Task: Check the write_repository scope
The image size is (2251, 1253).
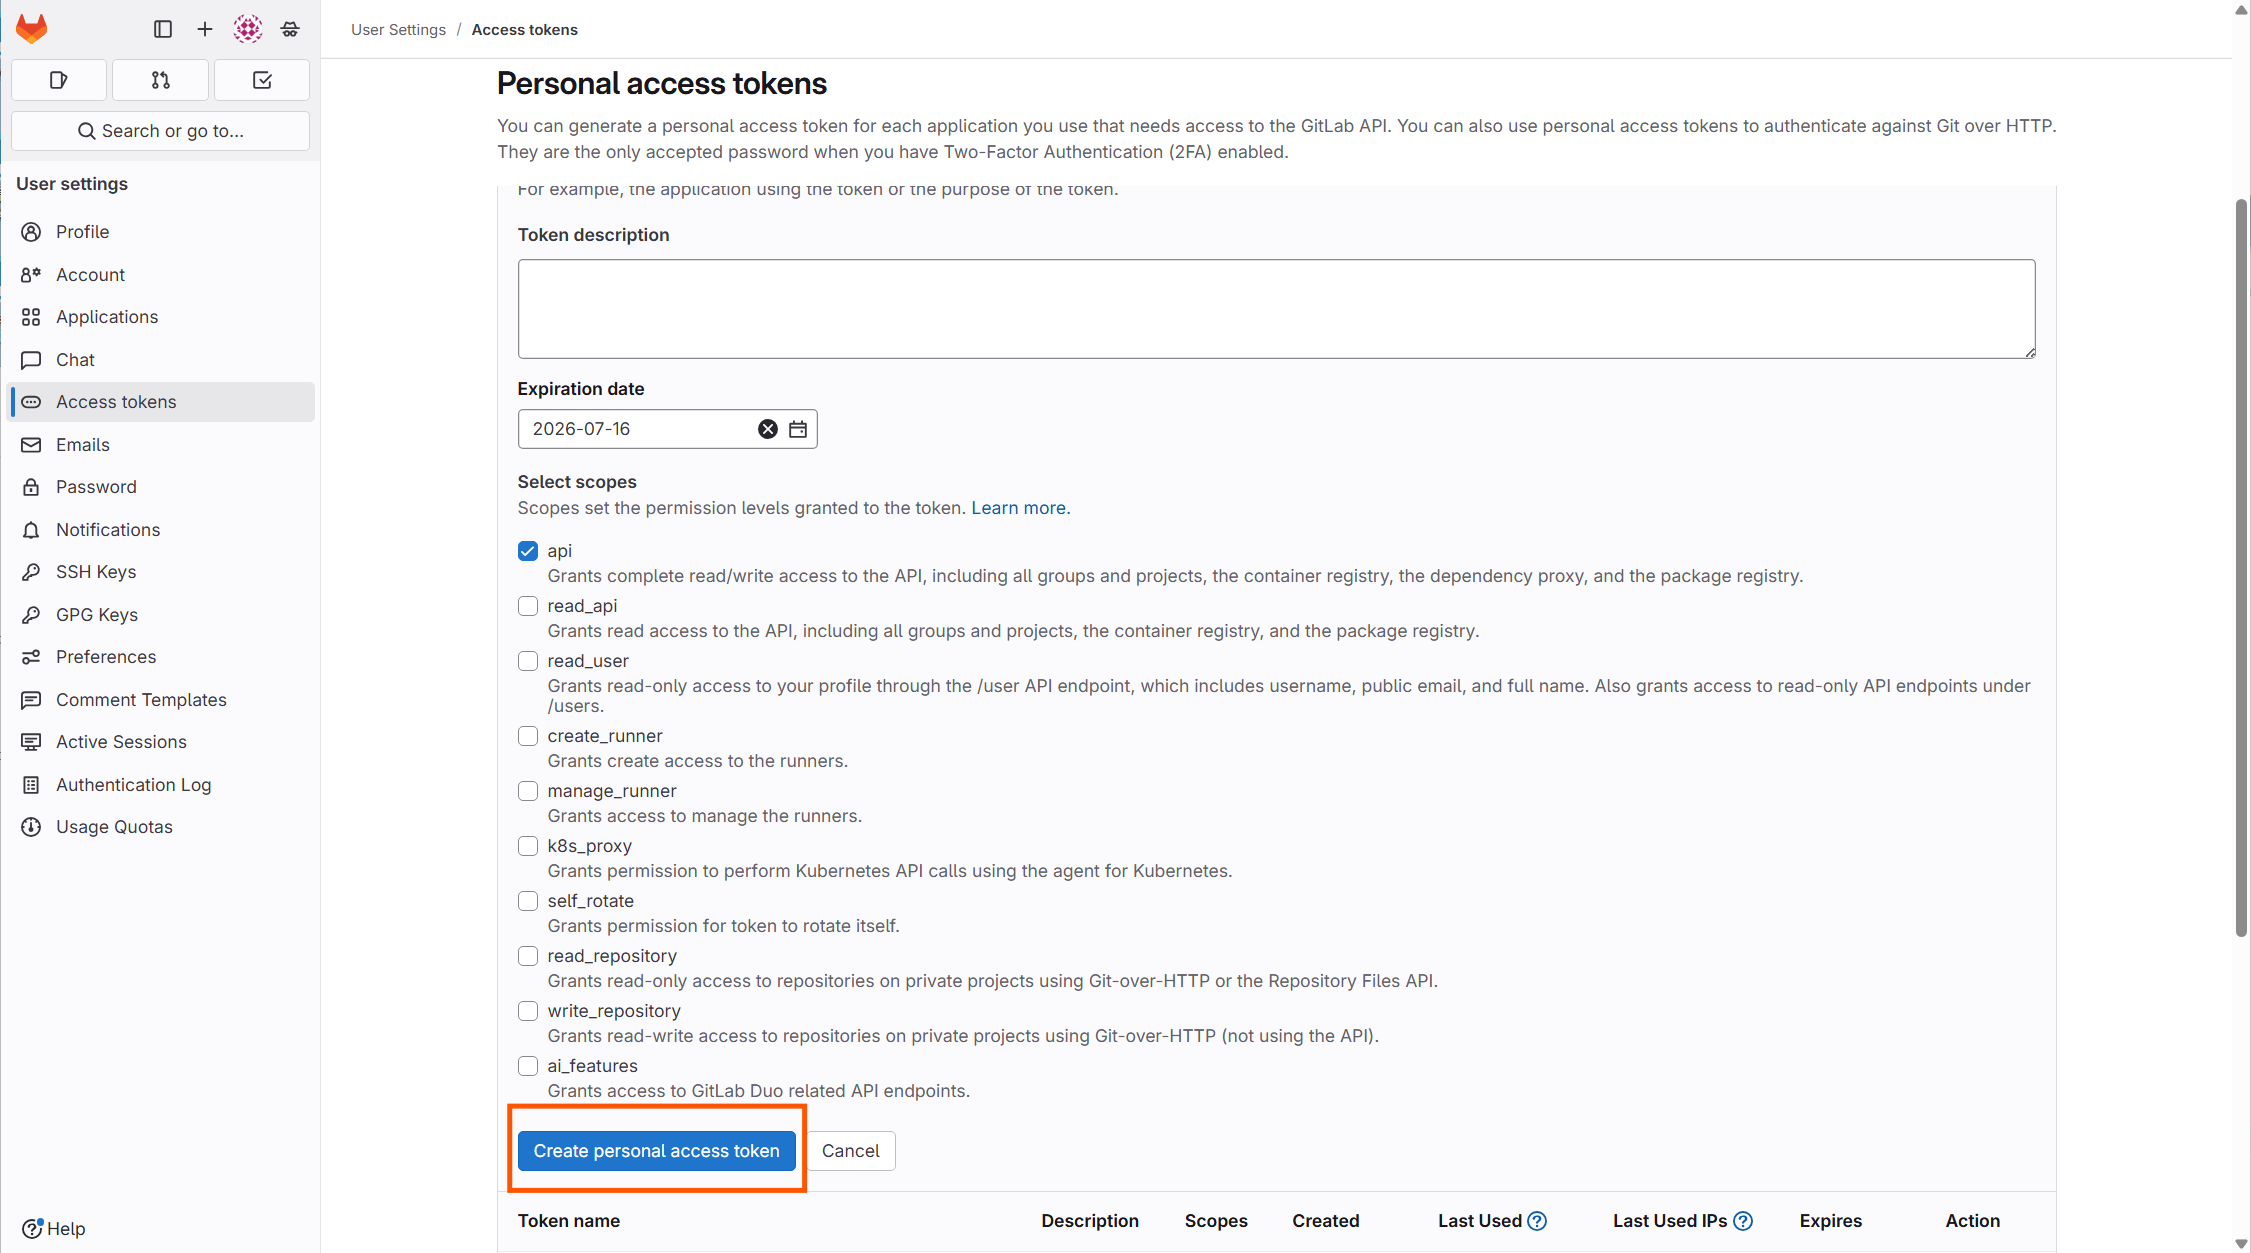Action: 528,1011
